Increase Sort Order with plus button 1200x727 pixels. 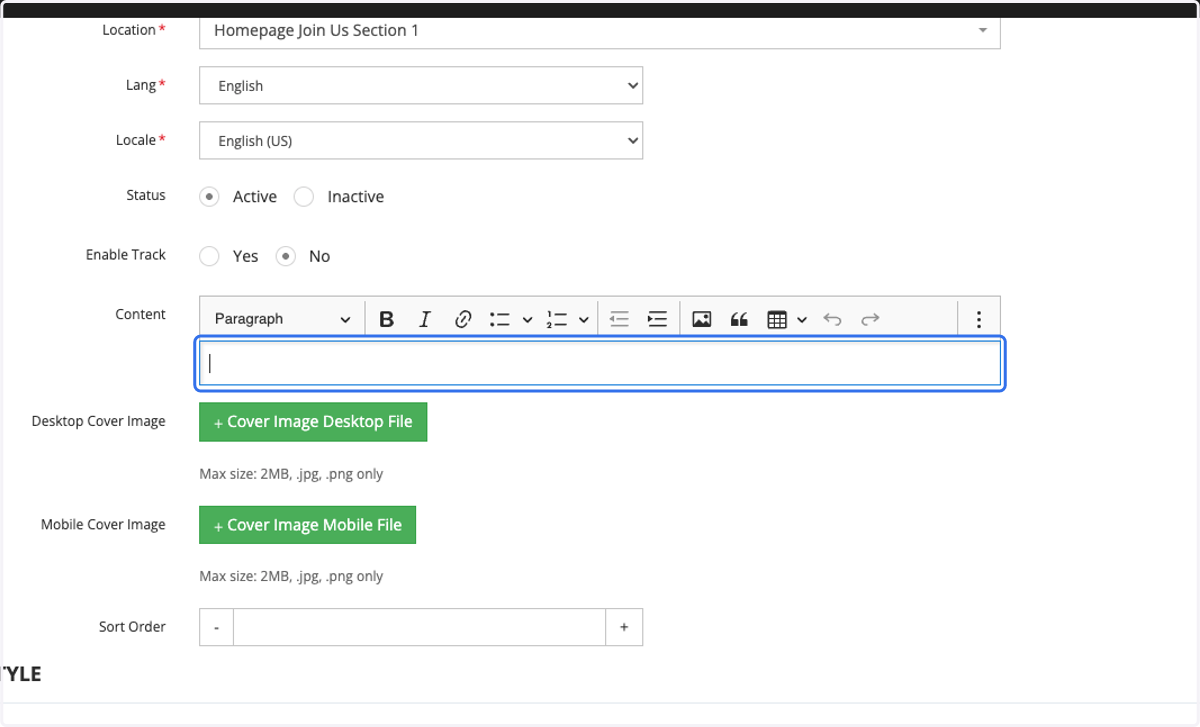[x=624, y=627]
